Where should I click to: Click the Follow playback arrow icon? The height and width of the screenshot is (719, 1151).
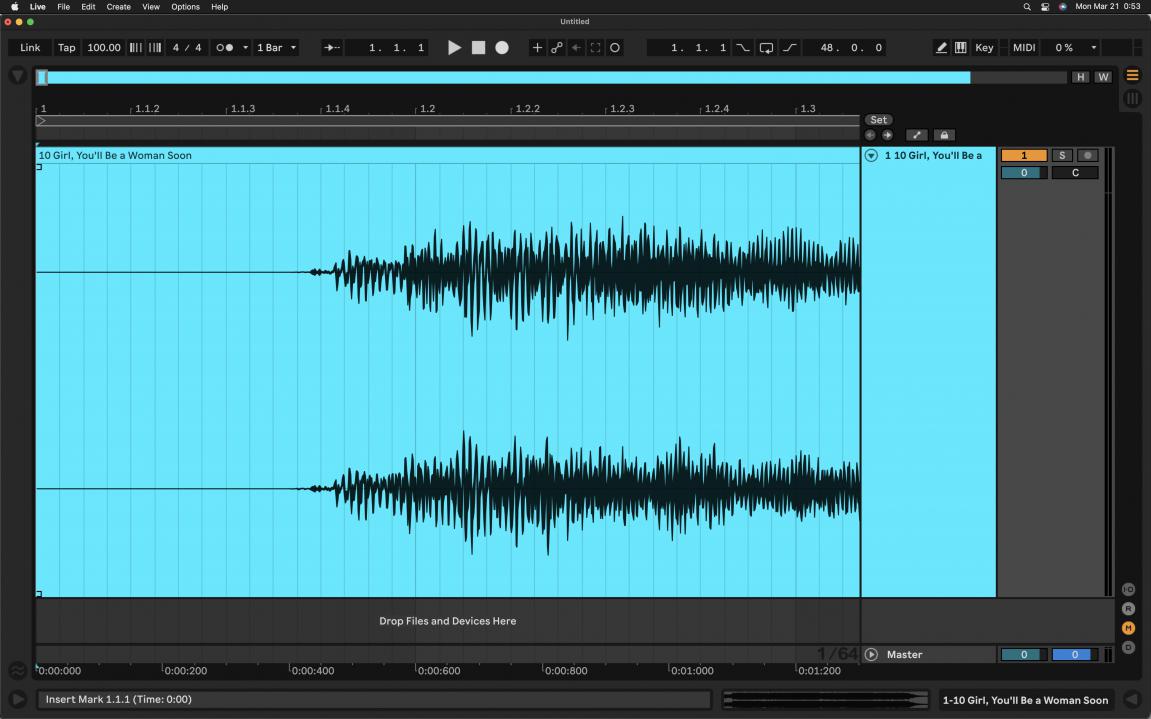point(332,48)
